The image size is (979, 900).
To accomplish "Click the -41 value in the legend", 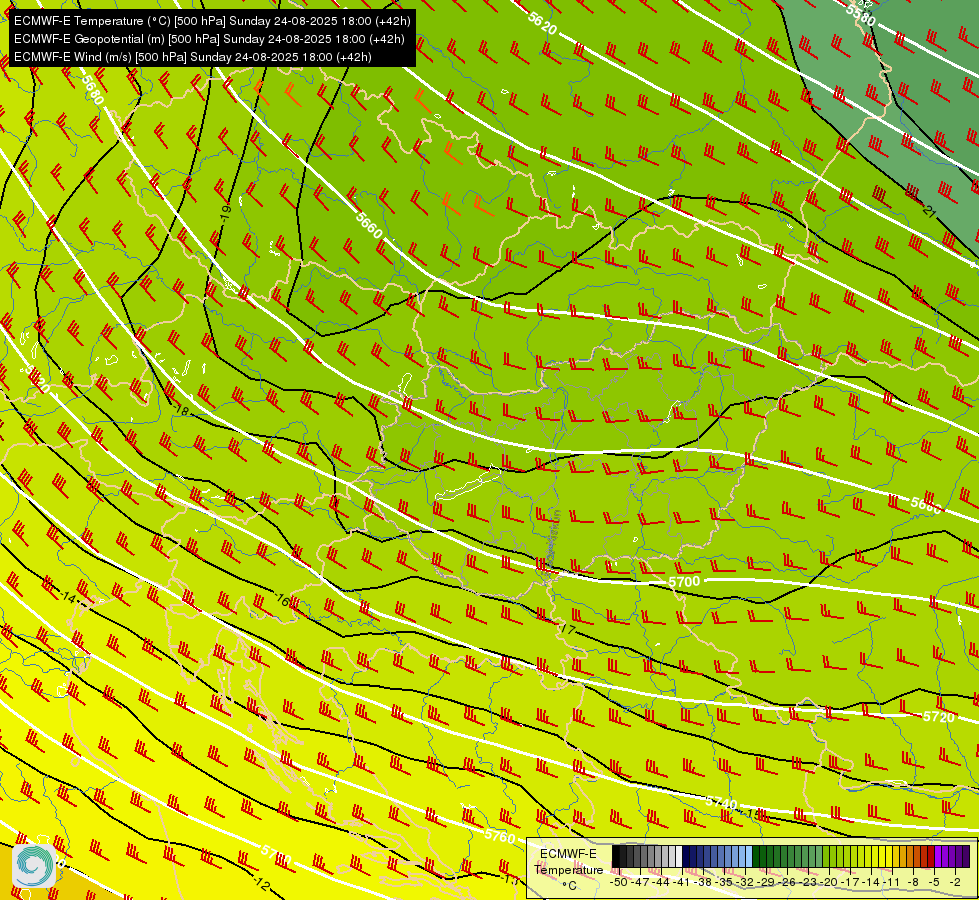I will 682,882.
